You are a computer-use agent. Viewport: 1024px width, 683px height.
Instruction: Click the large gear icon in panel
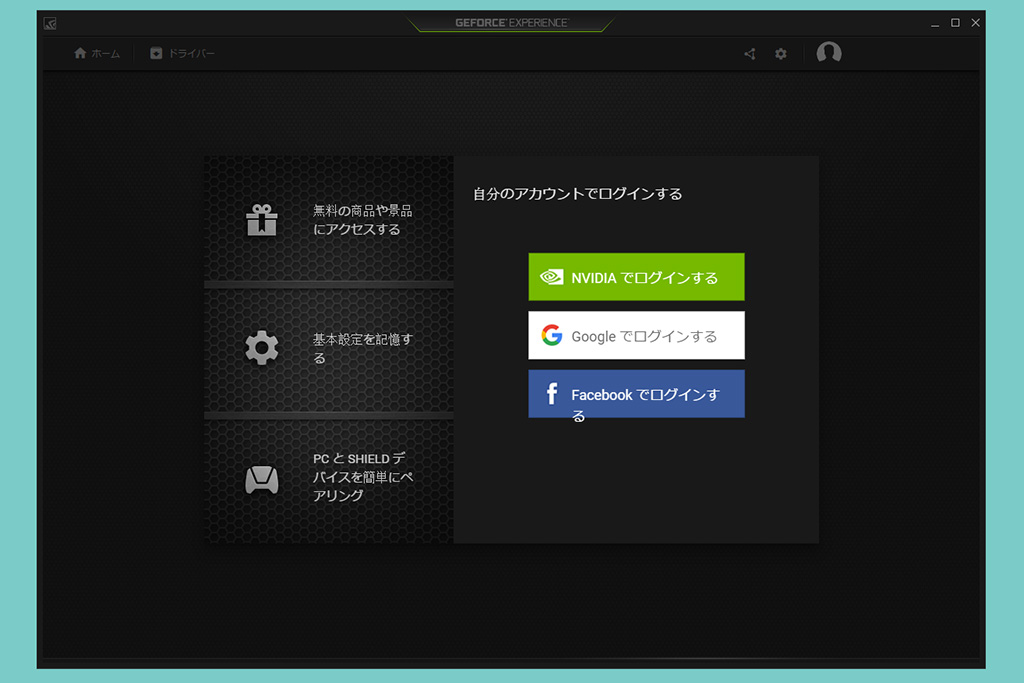[x=261, y=347]
